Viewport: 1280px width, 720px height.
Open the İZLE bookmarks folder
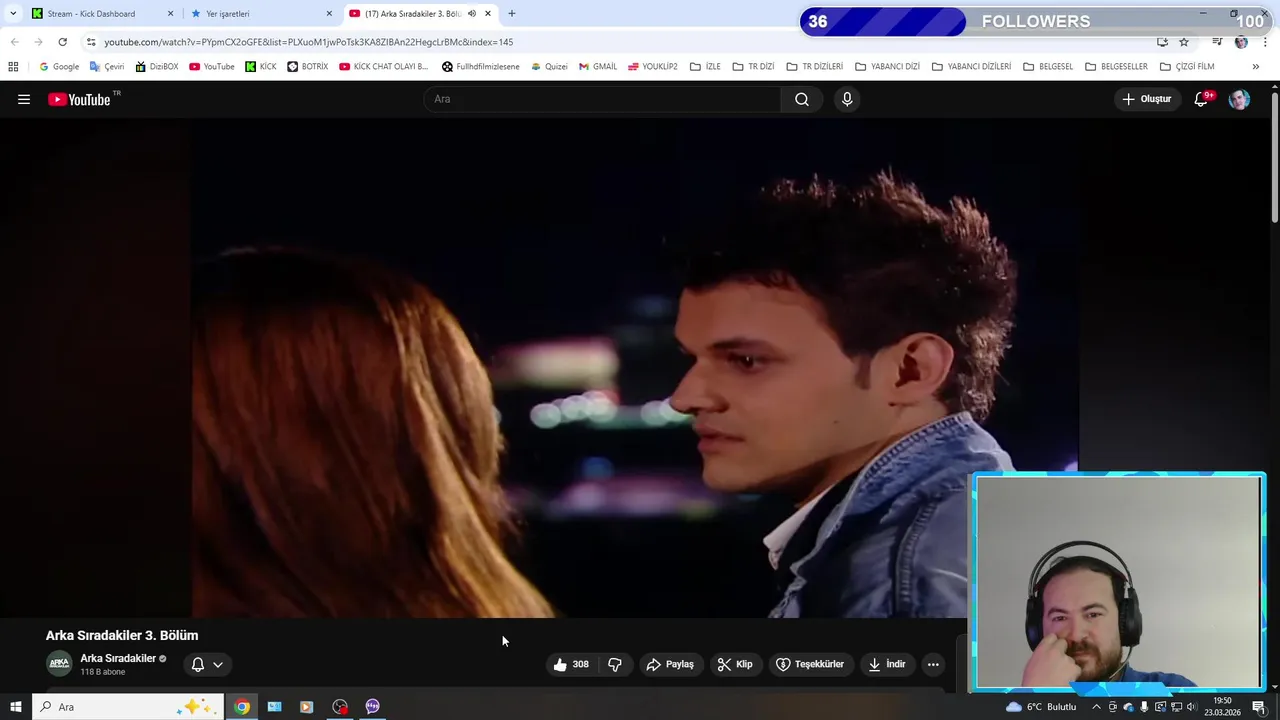click(x=705, y=66)
